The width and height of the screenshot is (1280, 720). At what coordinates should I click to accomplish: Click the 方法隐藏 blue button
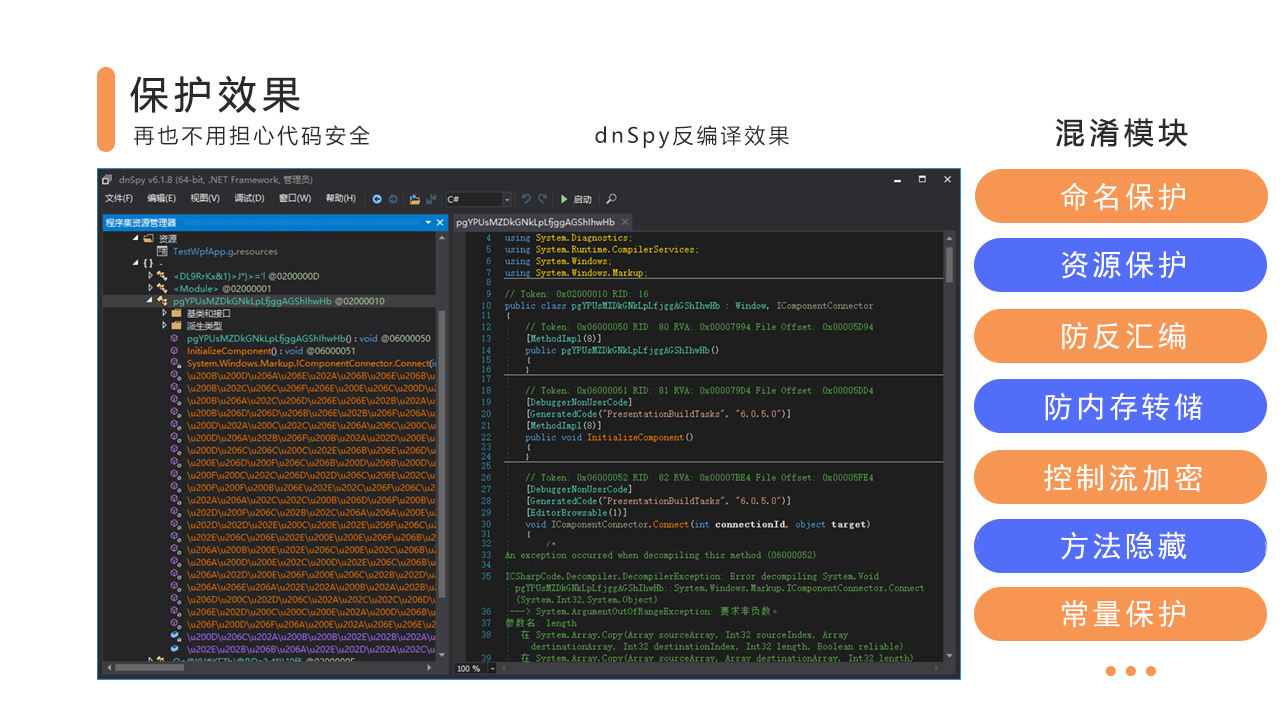click(1121, 546)
